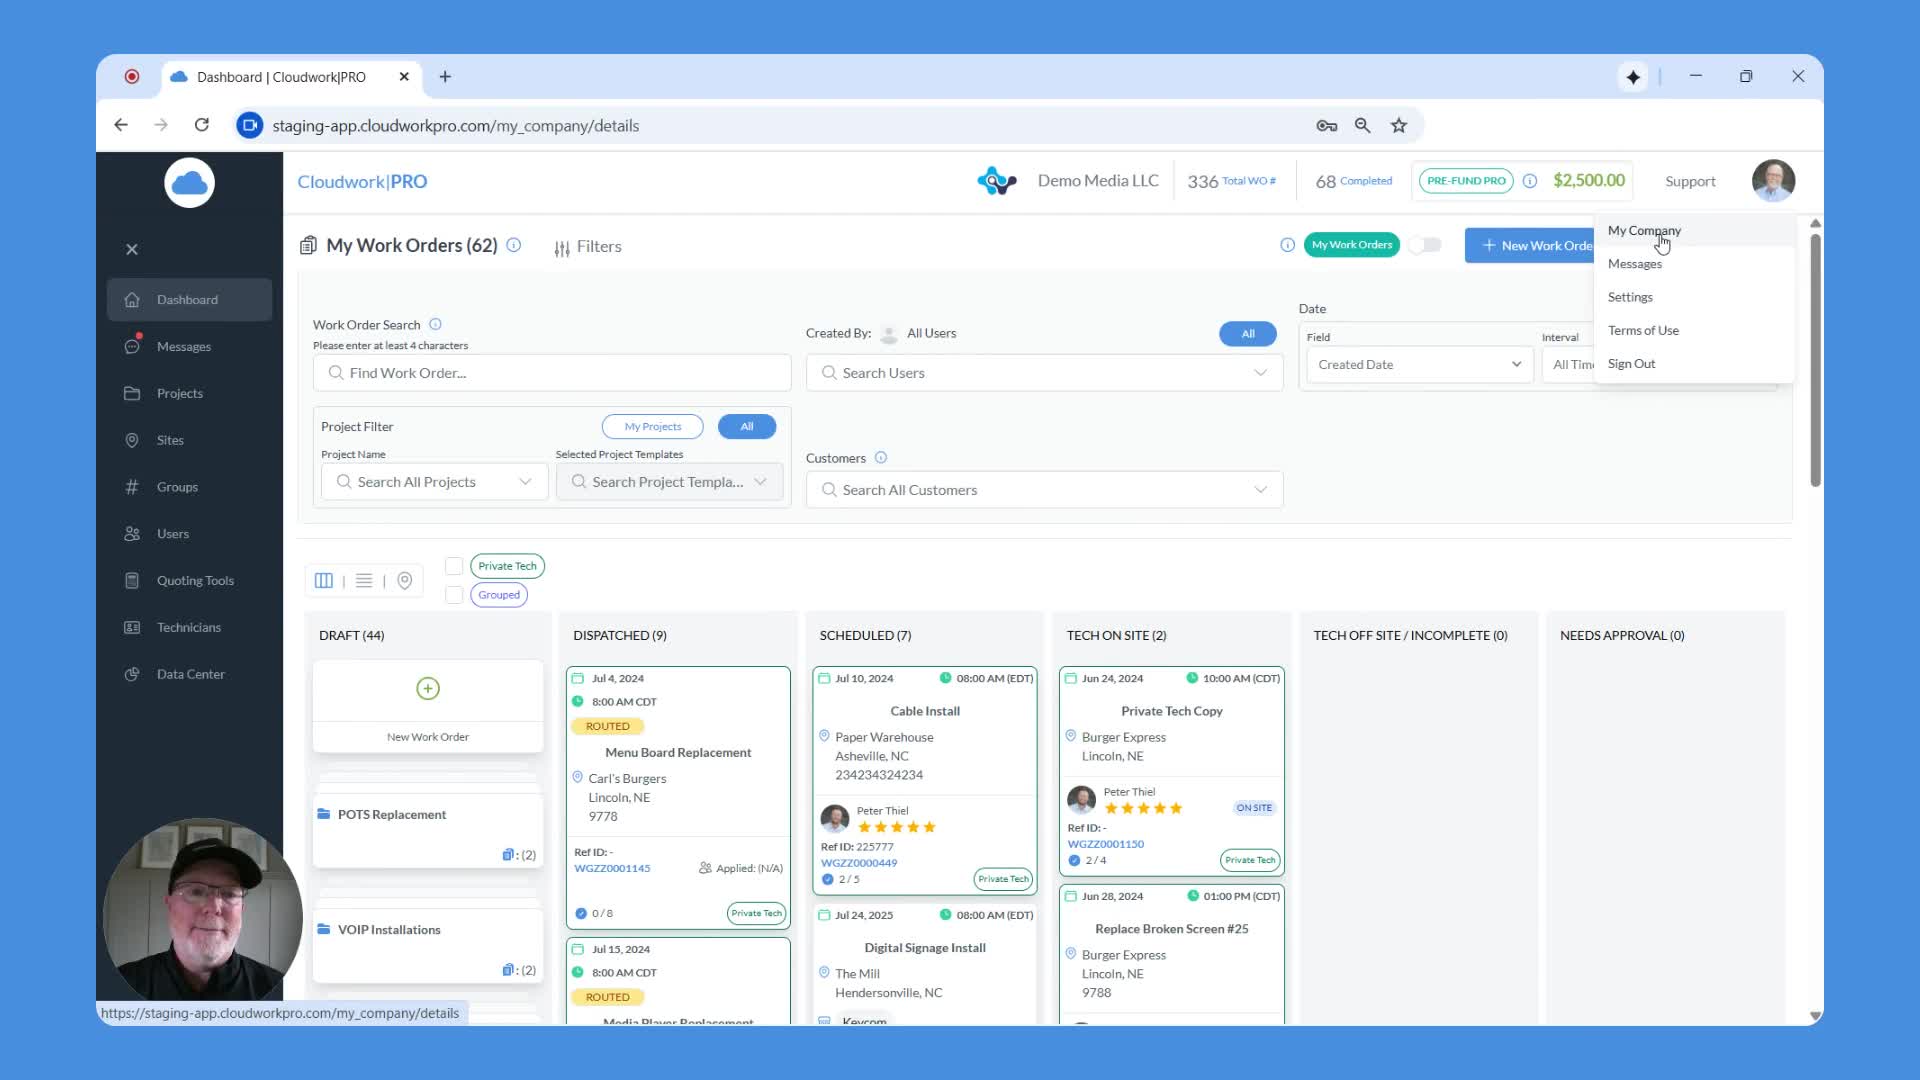Choose Sign Out from the profile menu
The height and width of the screenshot is (1080, 1920).
[1631, 364]
